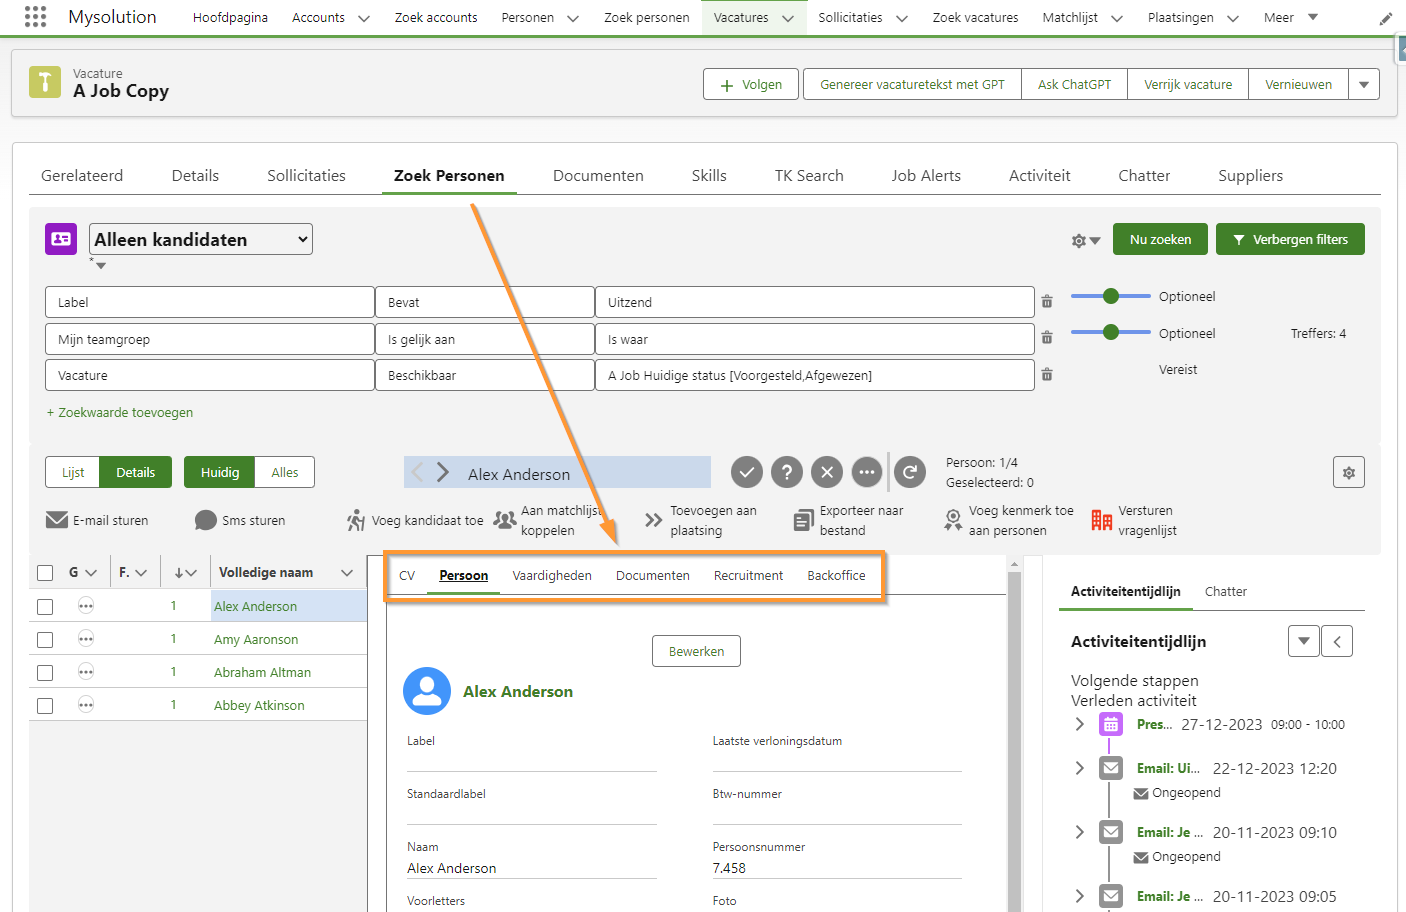Click the X reject candidate icon
1406x912 pixels.
827,472
